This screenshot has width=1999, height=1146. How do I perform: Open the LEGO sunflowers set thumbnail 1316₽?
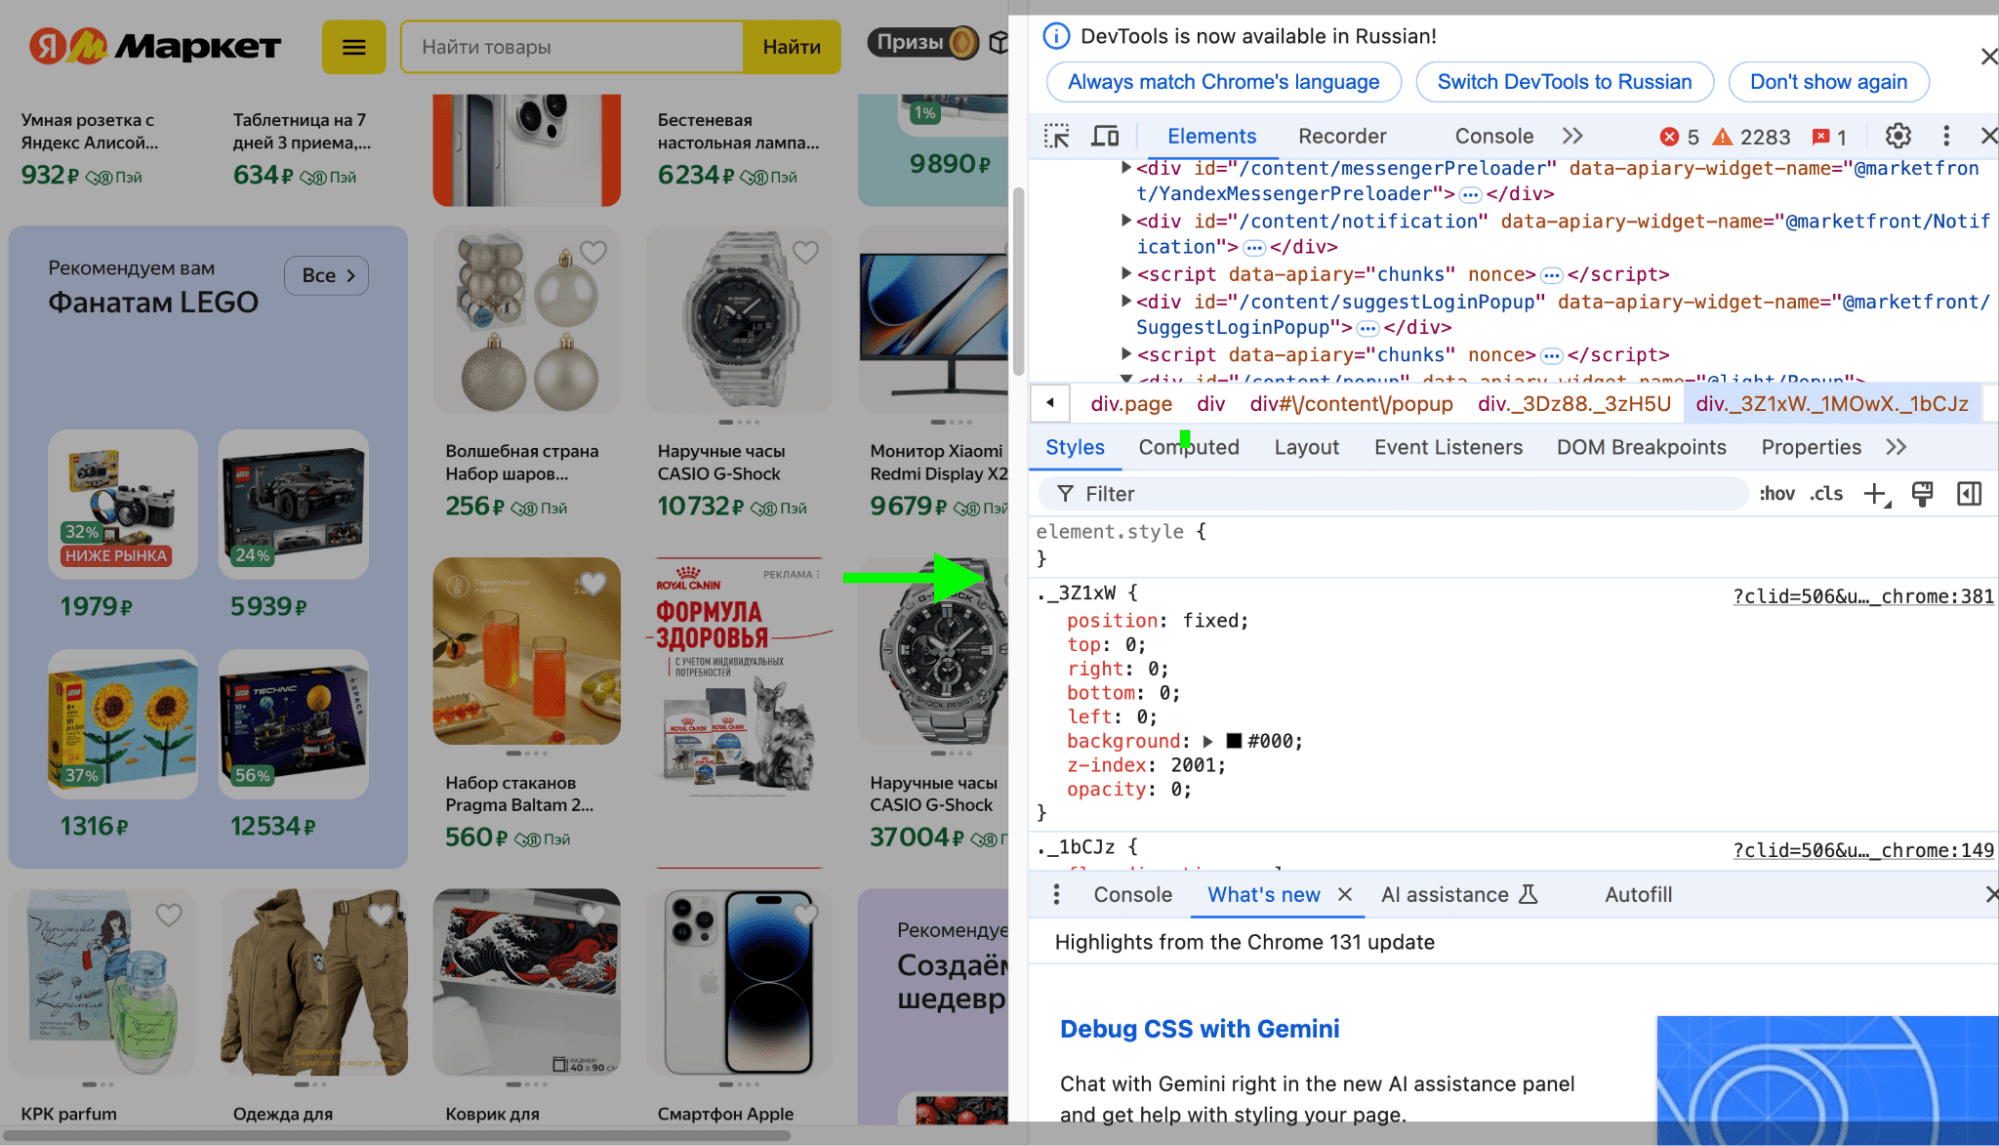click(x=122, y=724)
